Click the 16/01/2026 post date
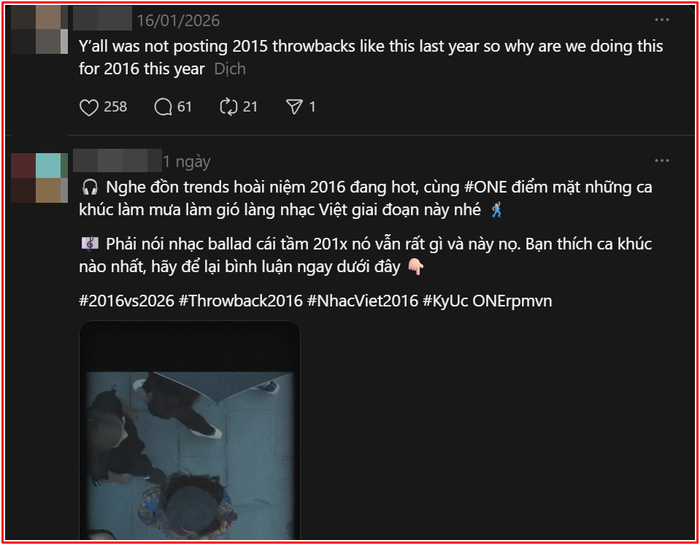This screenshot has width=700, height=545. [178, 20]
